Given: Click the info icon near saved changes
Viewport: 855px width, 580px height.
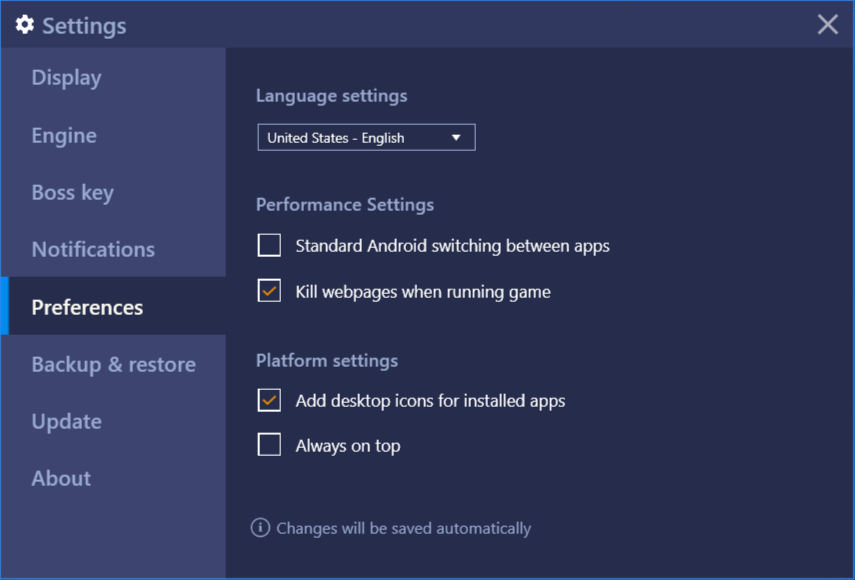Looking at the screenshot, I should pyautogui.click(x=260, y=528).
